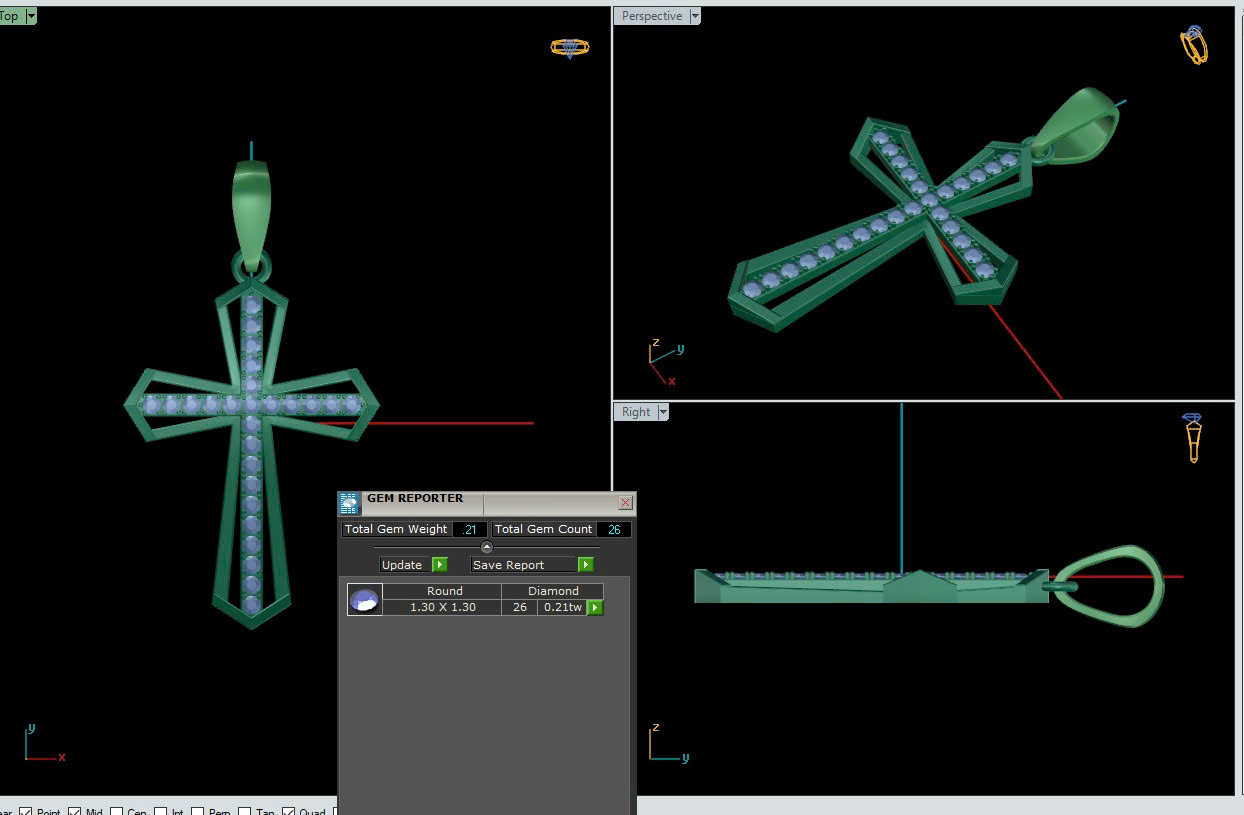Click the Top viewport orientation gem icon
Viewport: 1244px width, 815px height.
click(570, 47)
